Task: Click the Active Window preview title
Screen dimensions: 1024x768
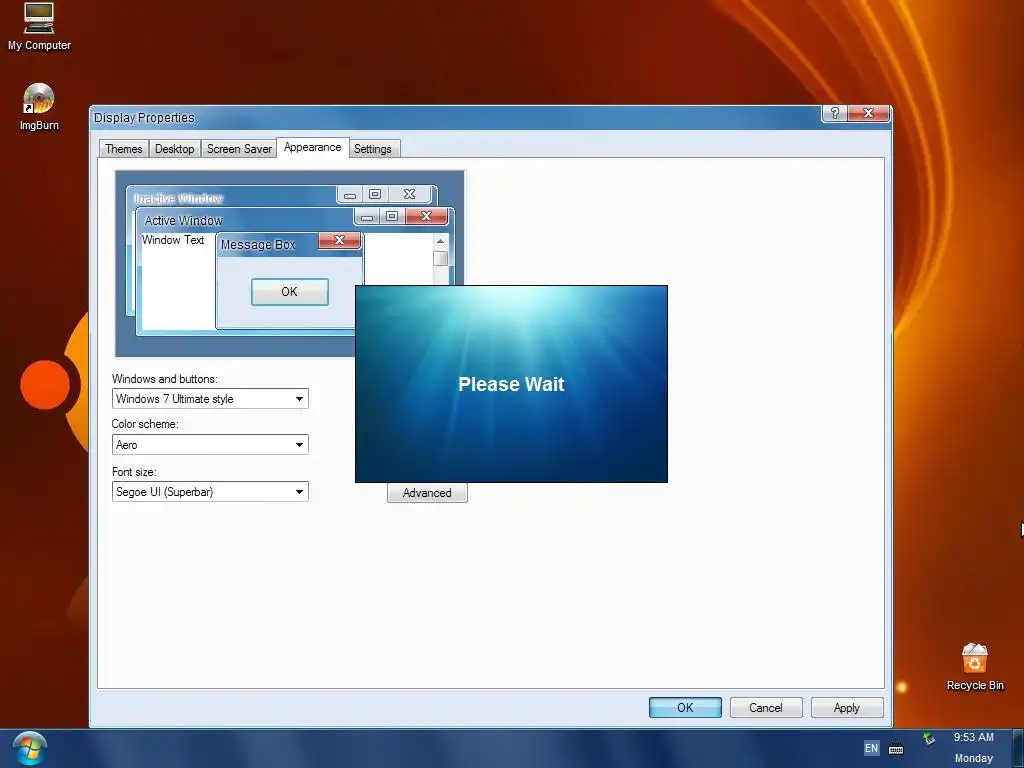Action: tap(184, 221)
